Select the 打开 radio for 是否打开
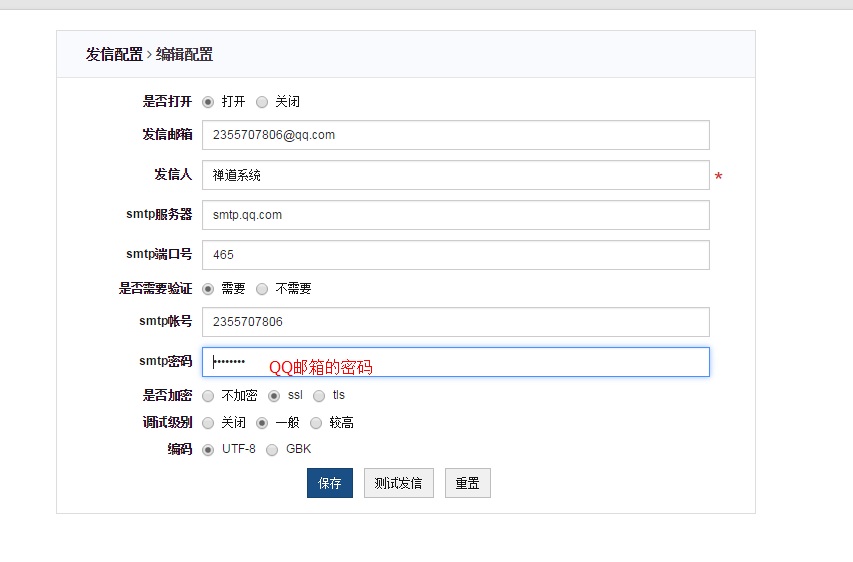This screenshot has height=562, width=853. 208,102
